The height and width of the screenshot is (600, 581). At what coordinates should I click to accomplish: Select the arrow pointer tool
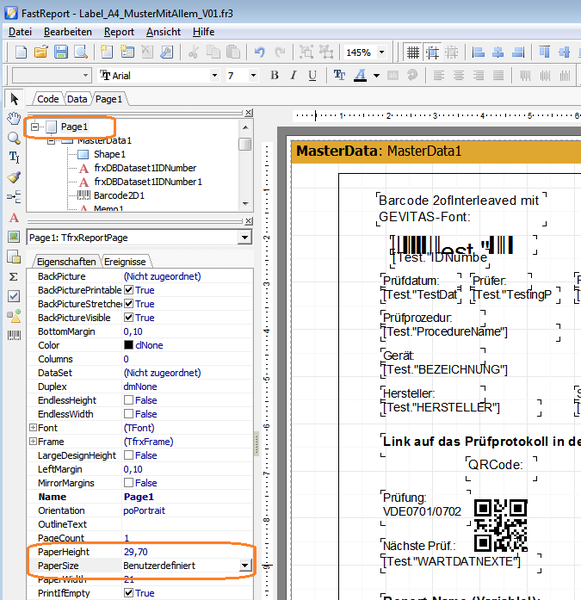coord(14,99)
